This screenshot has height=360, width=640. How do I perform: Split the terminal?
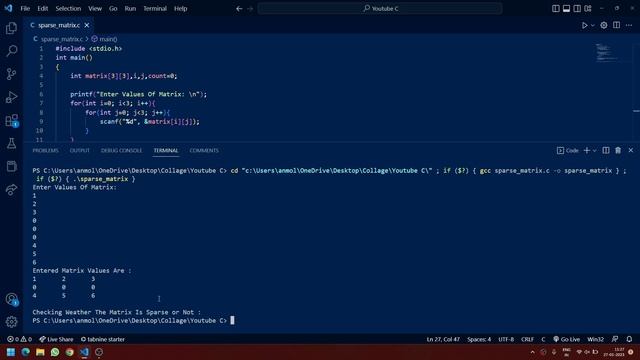click(606, 151)
